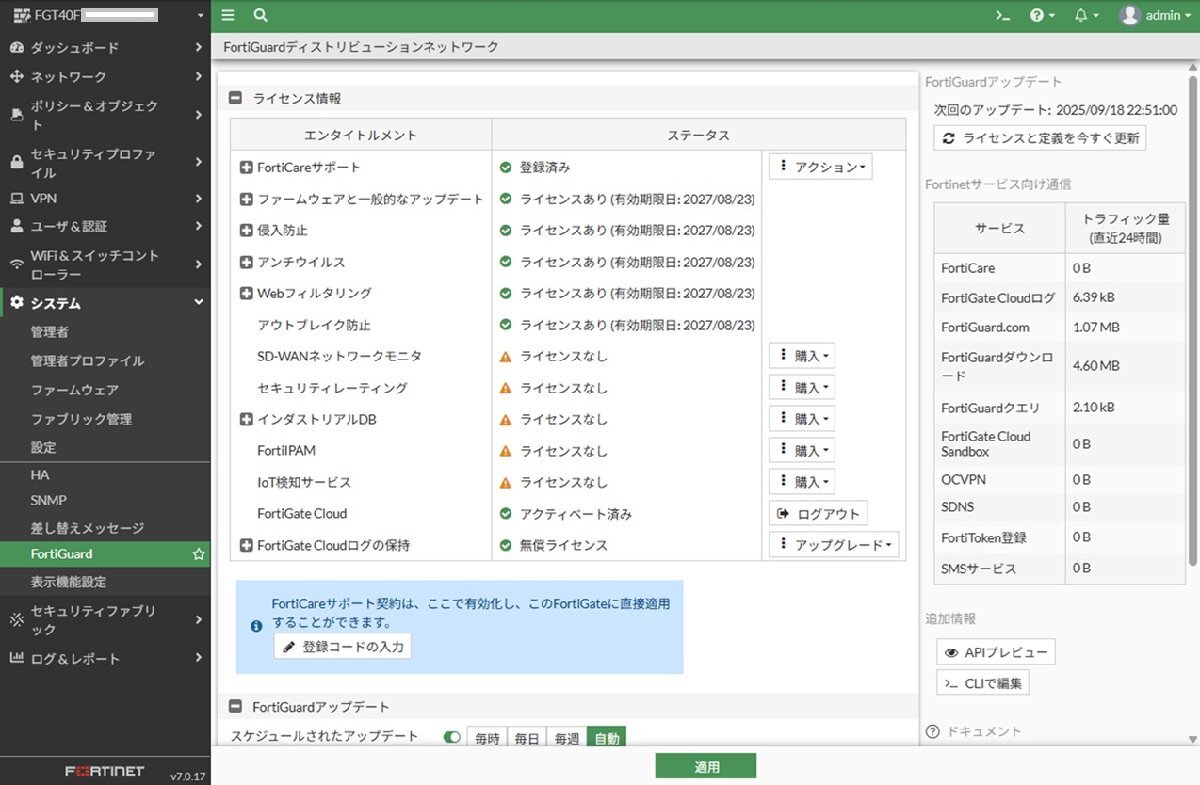
Task: Click the ライセンスと定義を今すぐ更新 button
Action: (x=1039, y=138)
